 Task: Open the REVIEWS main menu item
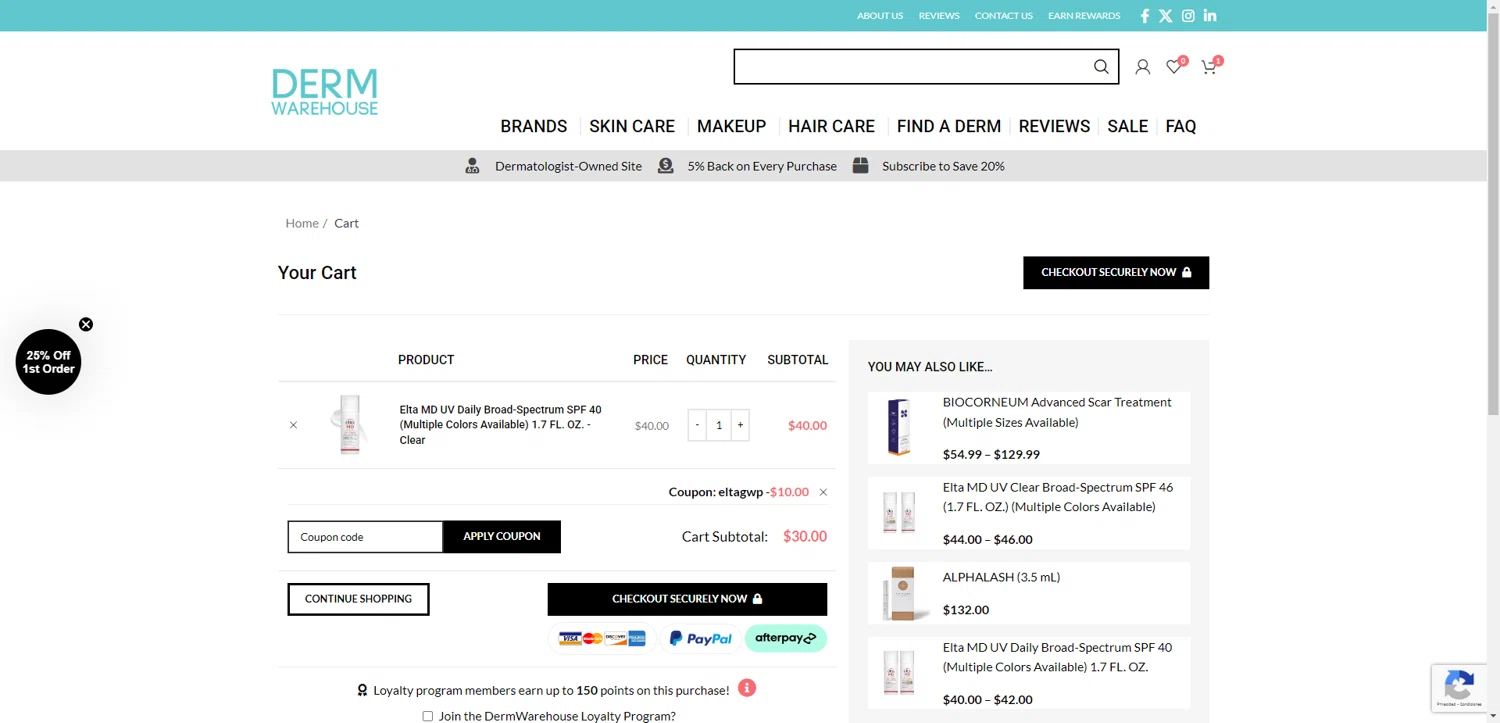click(1054, 126)
